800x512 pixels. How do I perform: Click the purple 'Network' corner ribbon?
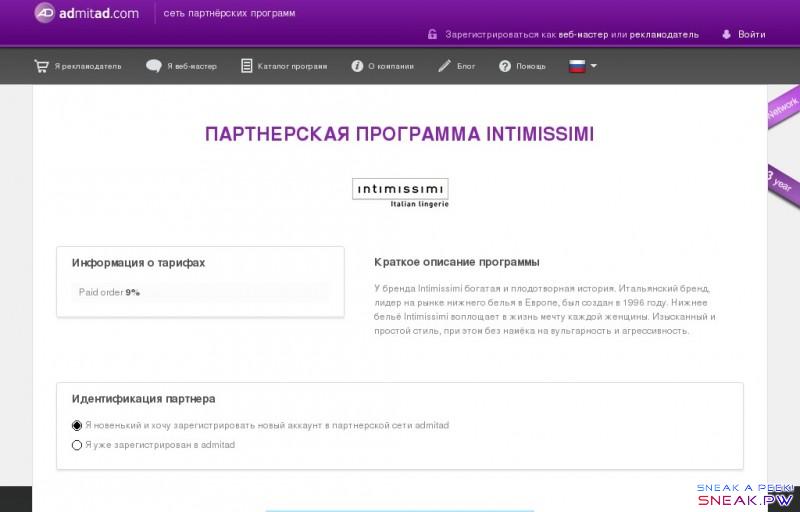(784, 108)
